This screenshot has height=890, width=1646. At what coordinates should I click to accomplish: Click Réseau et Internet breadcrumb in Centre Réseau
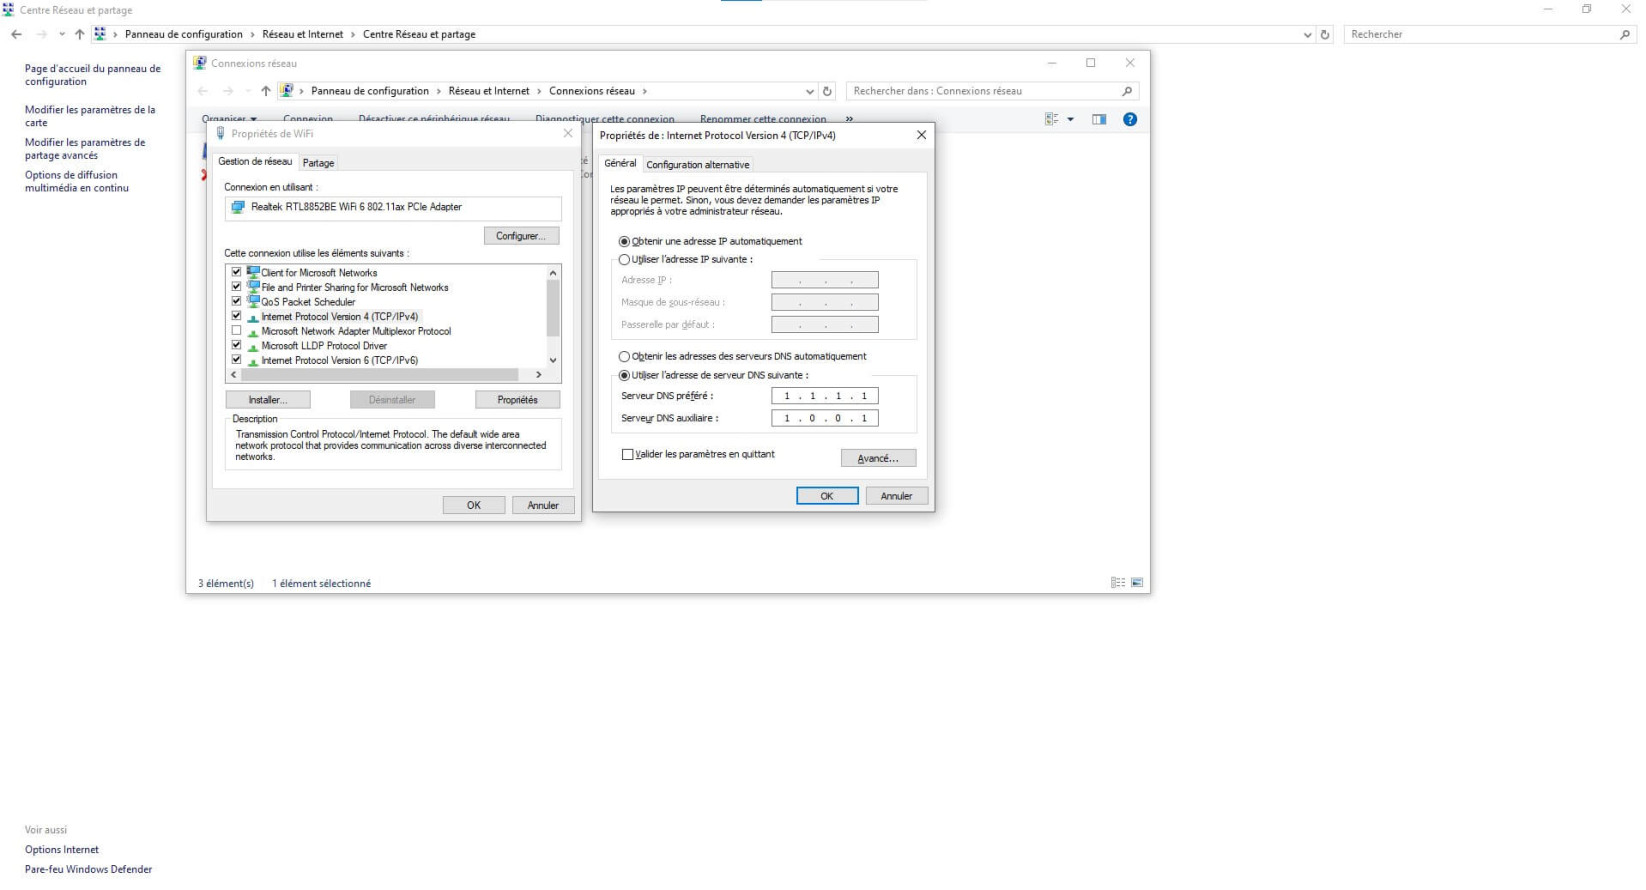(303, 34)
